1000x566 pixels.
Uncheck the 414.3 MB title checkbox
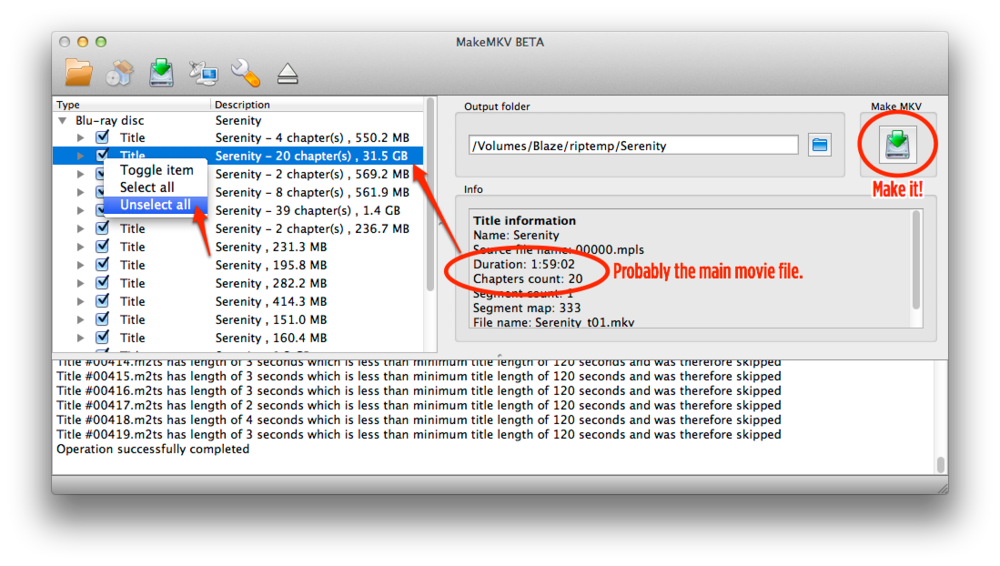coord(102,301)
